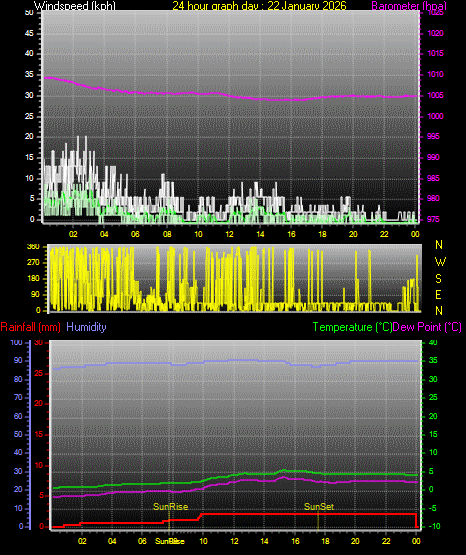Click barometer value 1015
The image size is (466, 555).
coord(435,53)
